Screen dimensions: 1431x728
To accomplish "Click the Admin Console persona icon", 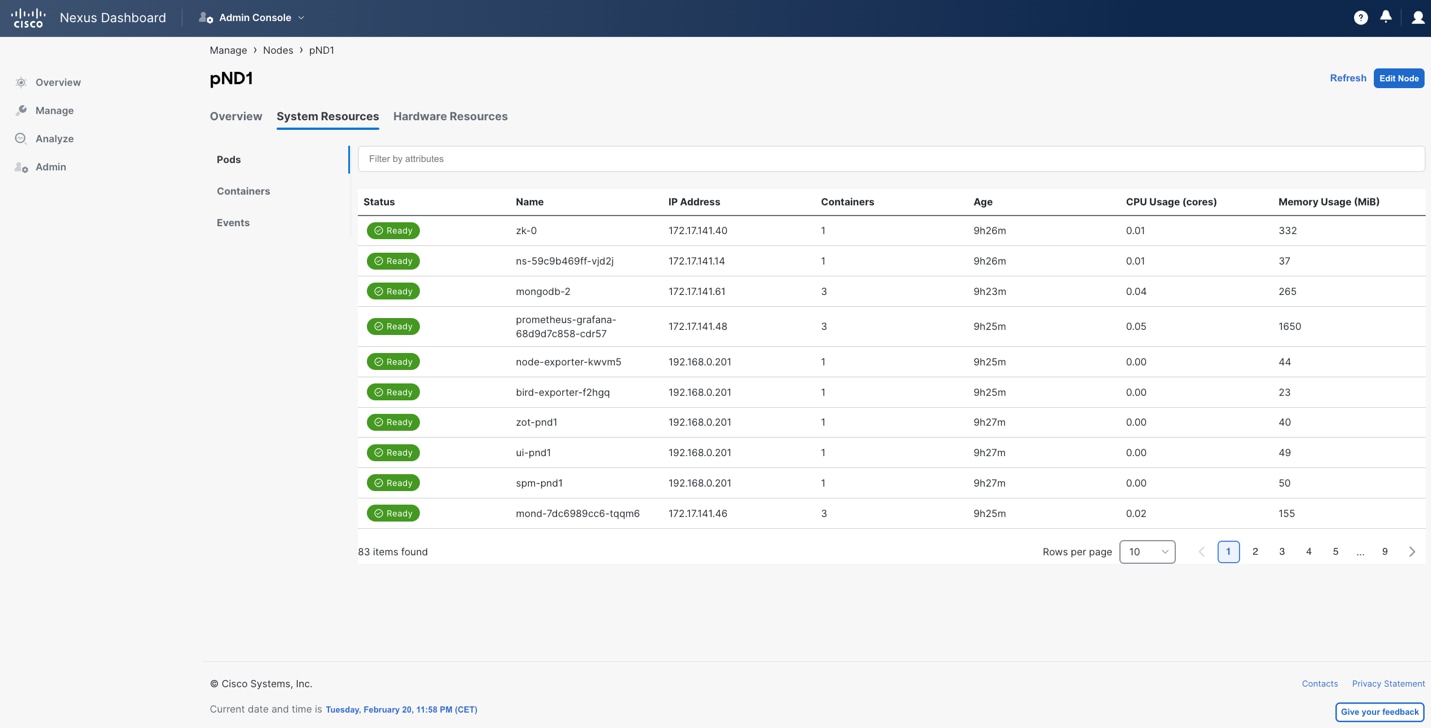I will [x=205, y=18].
